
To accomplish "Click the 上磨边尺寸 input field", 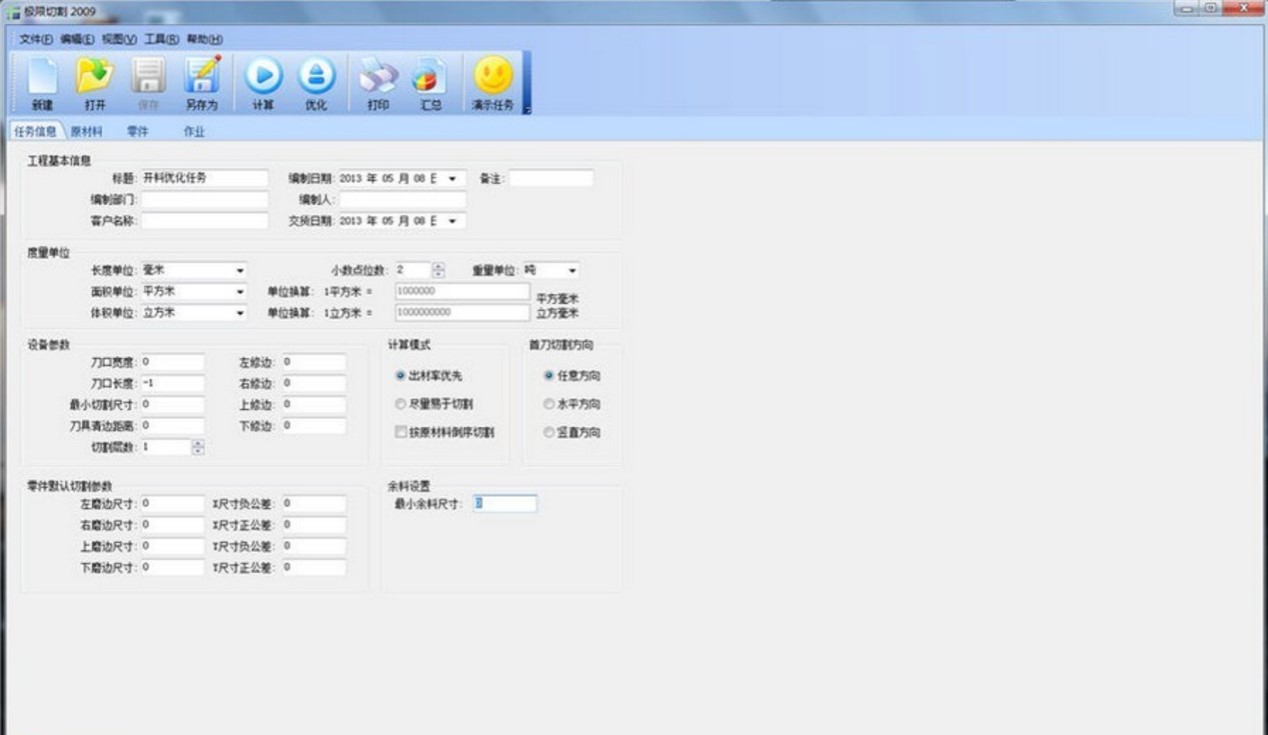I will tap(172, 546).
